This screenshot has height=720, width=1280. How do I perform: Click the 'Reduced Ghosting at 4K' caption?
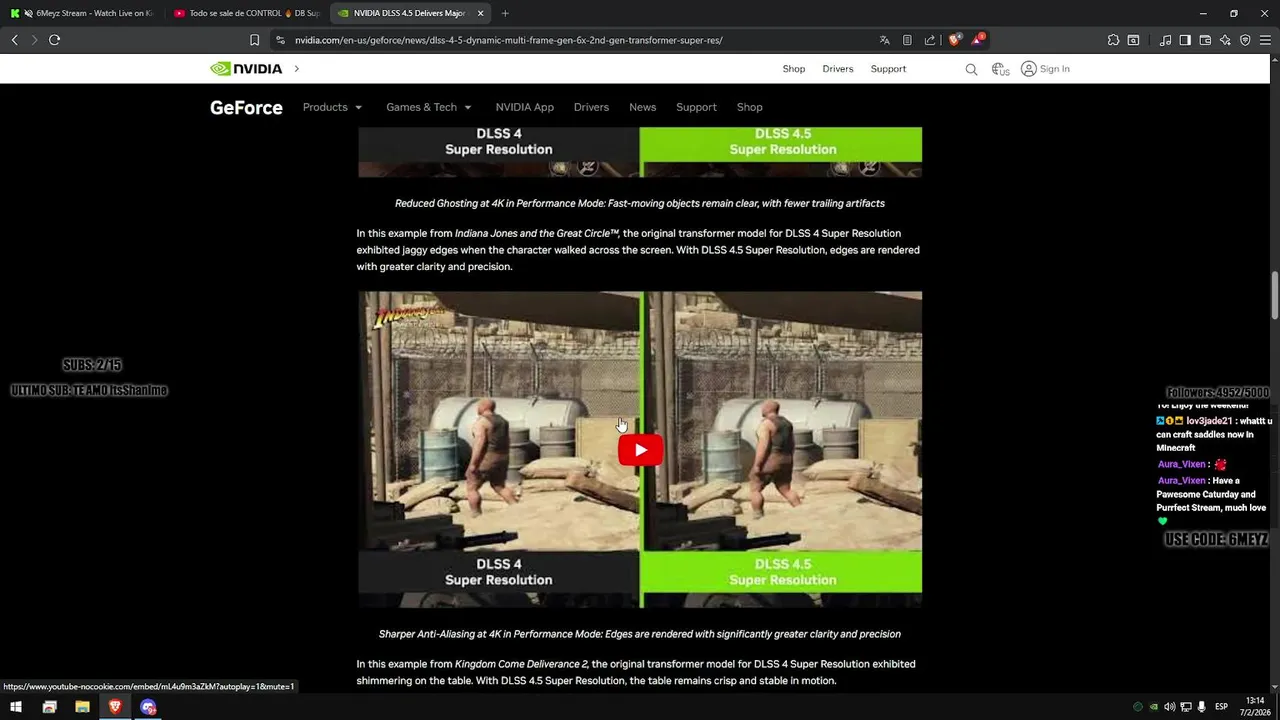[x=640, y=203]
